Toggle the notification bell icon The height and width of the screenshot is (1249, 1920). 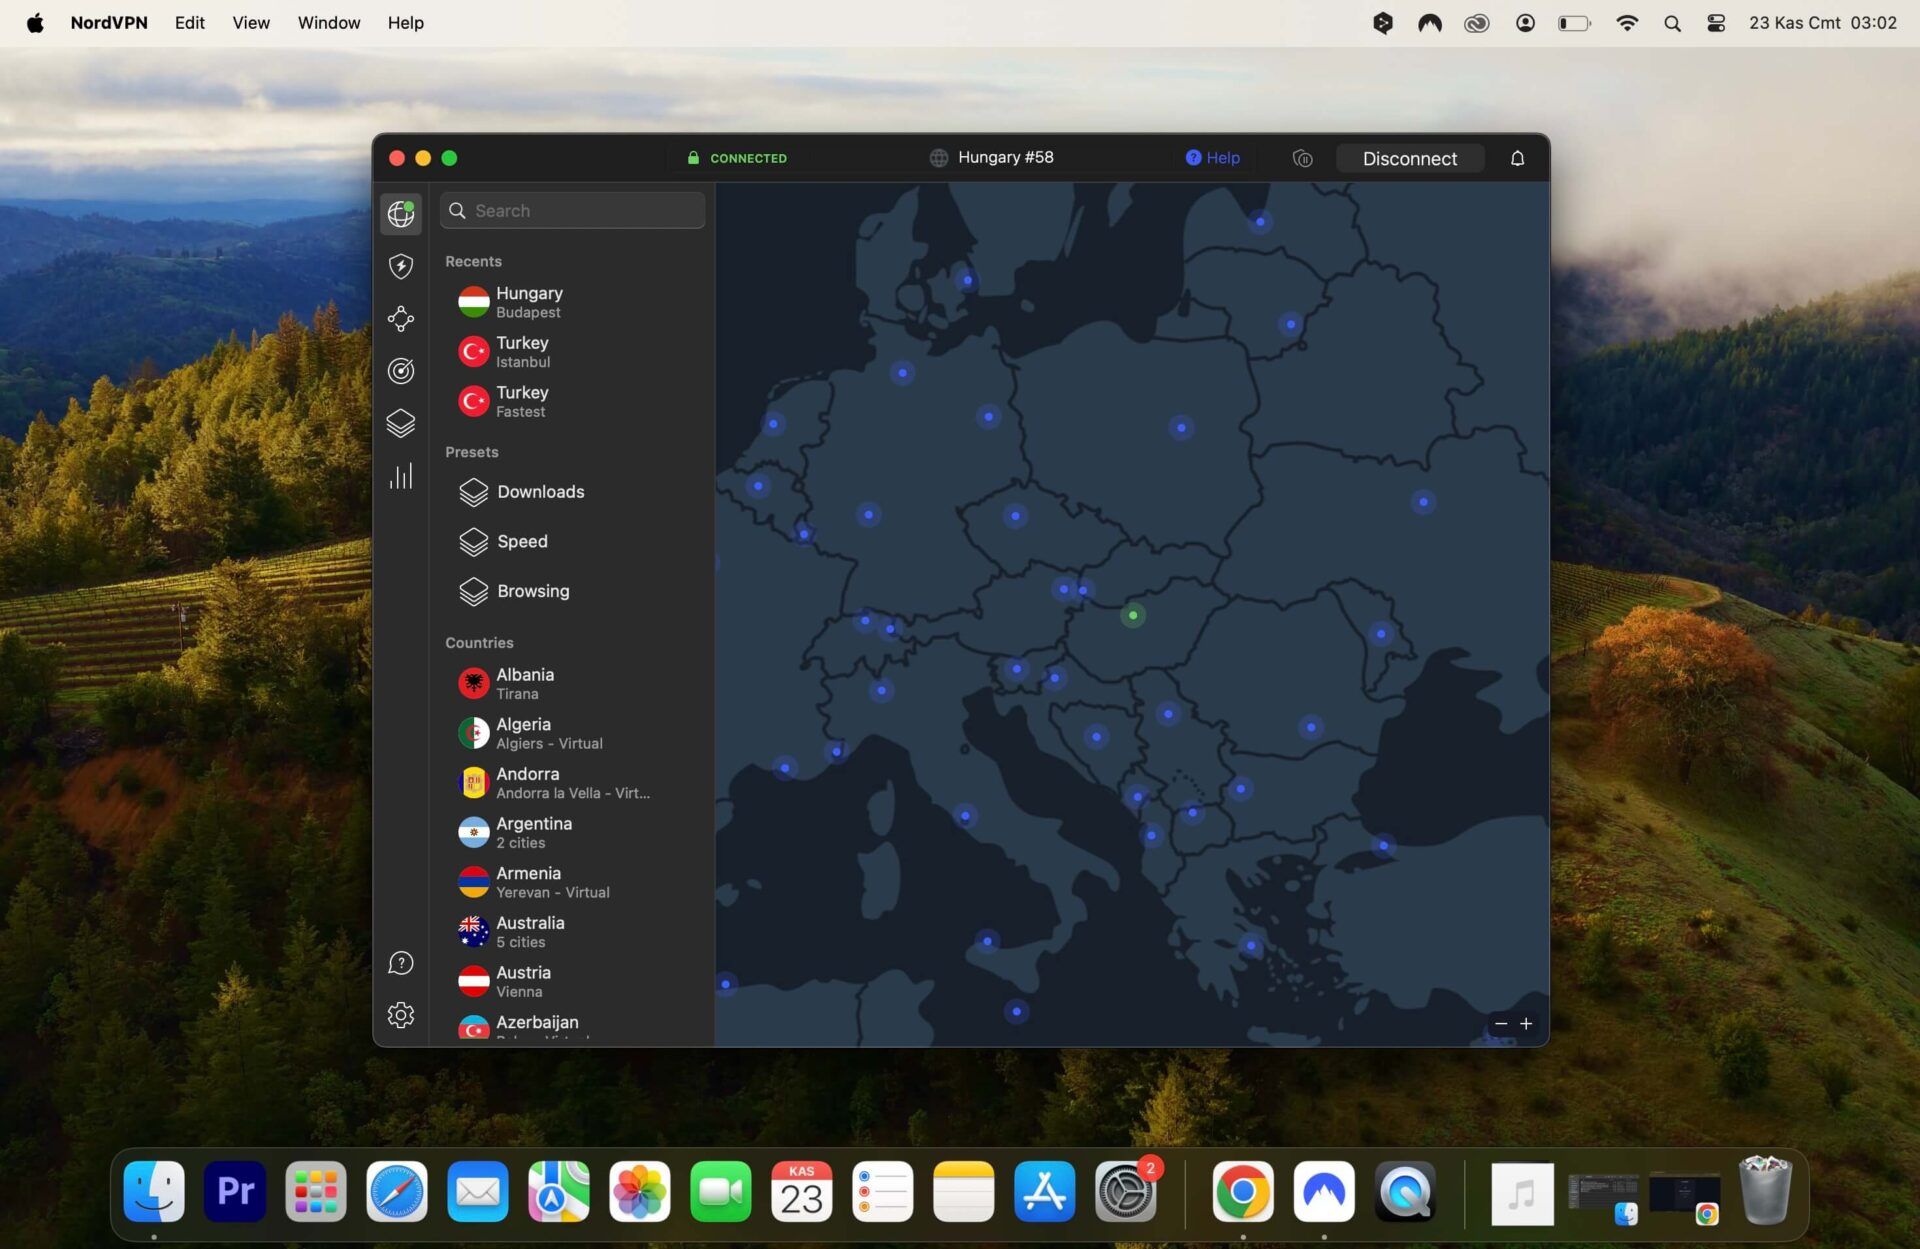1517,158
